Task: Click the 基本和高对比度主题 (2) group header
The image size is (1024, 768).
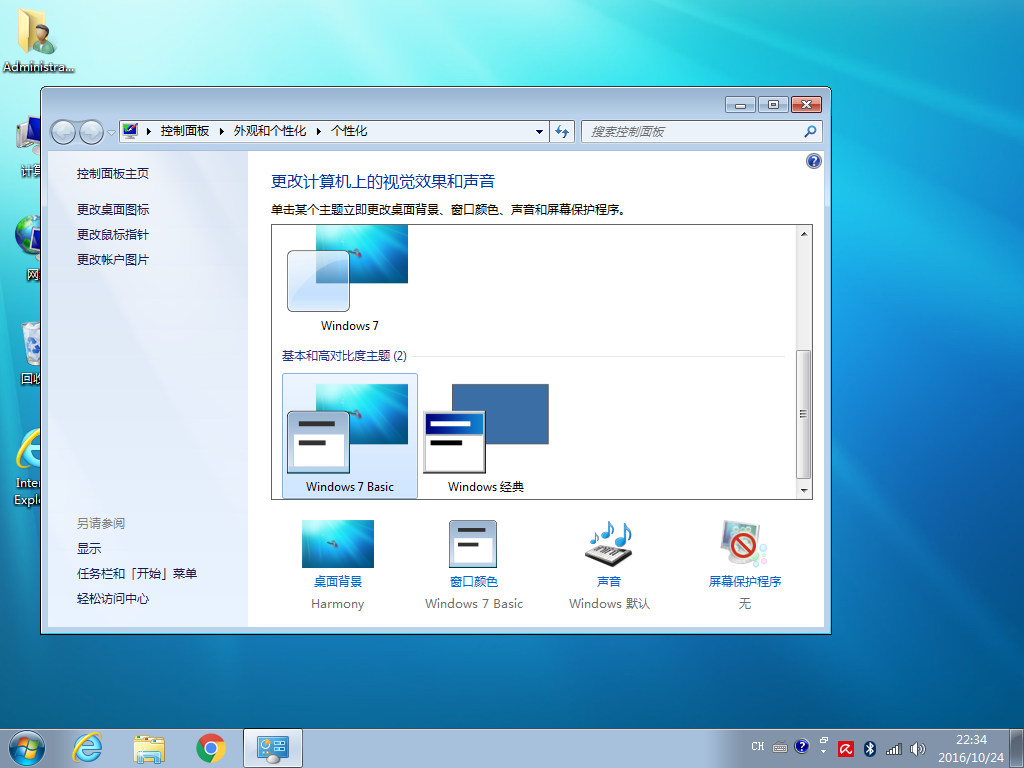Action: (x=344, y=355)
